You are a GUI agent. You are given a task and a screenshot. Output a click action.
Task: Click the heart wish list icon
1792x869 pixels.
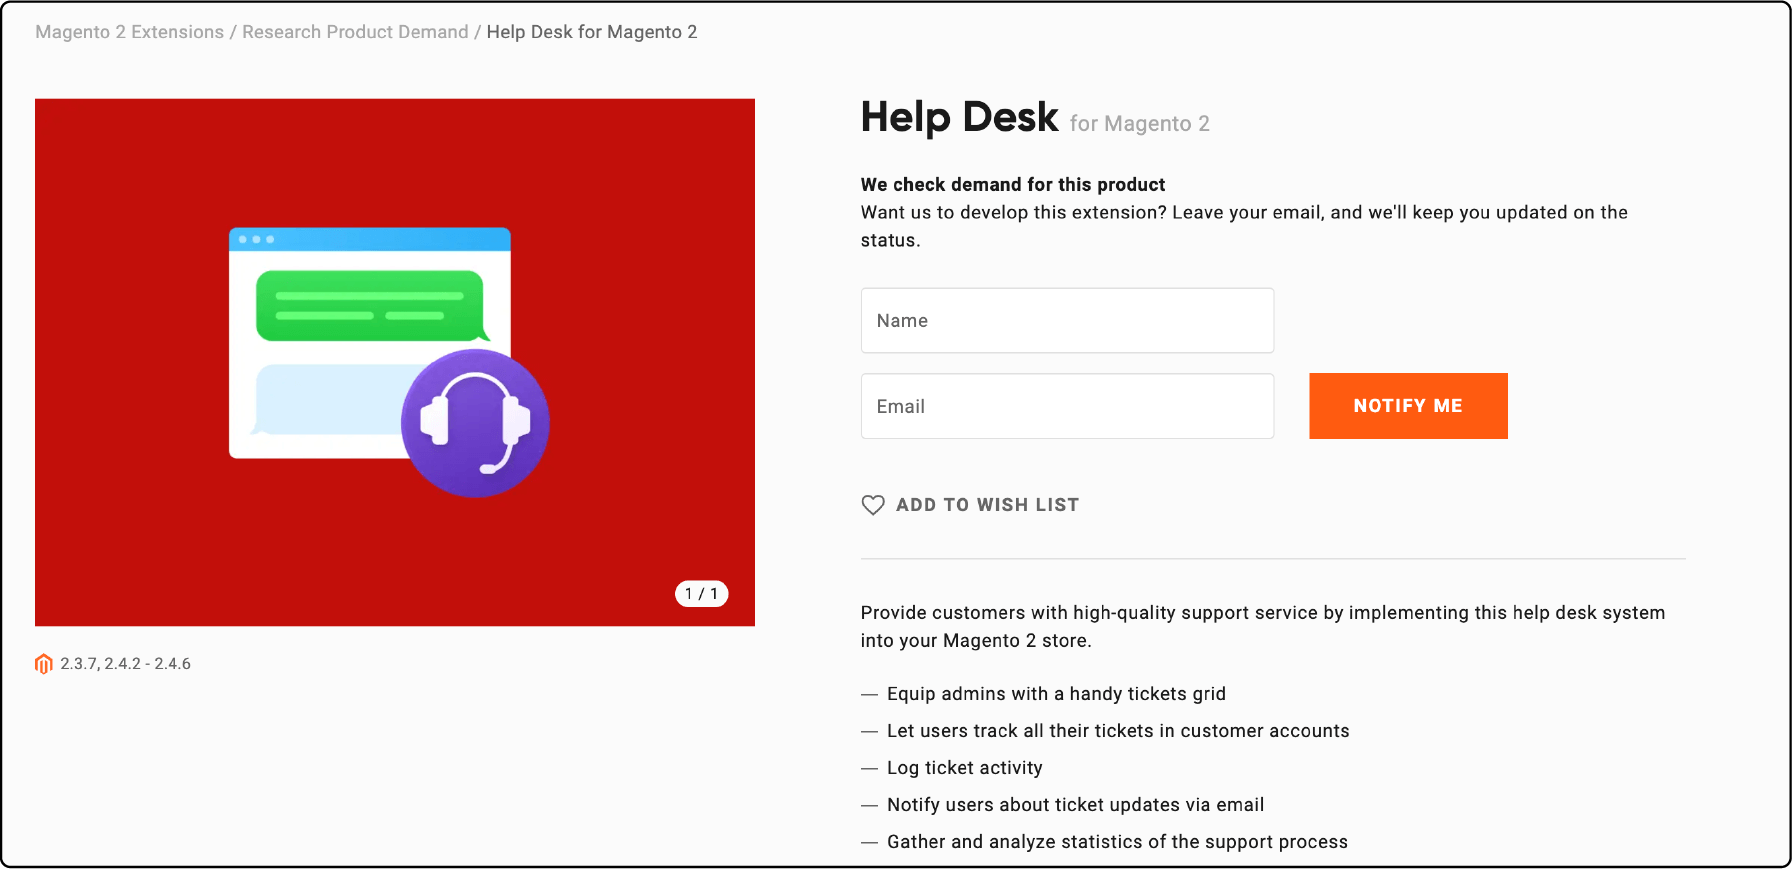(873, 505)
